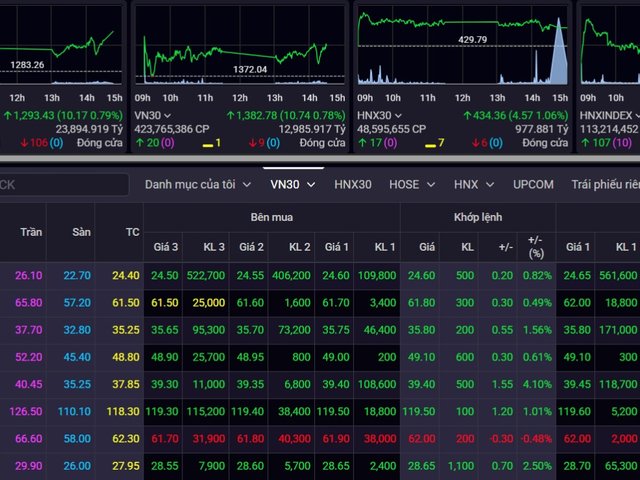Click the HNX30 advancing stocks up-arrow count

pyautogui.click(x=370, y=143)
